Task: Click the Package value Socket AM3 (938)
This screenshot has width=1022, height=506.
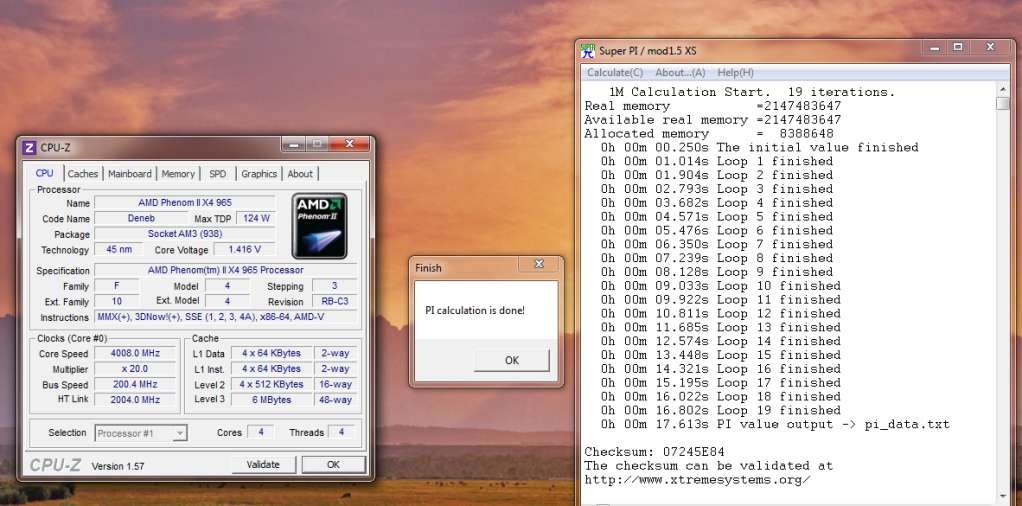Action: coord(184,234)
